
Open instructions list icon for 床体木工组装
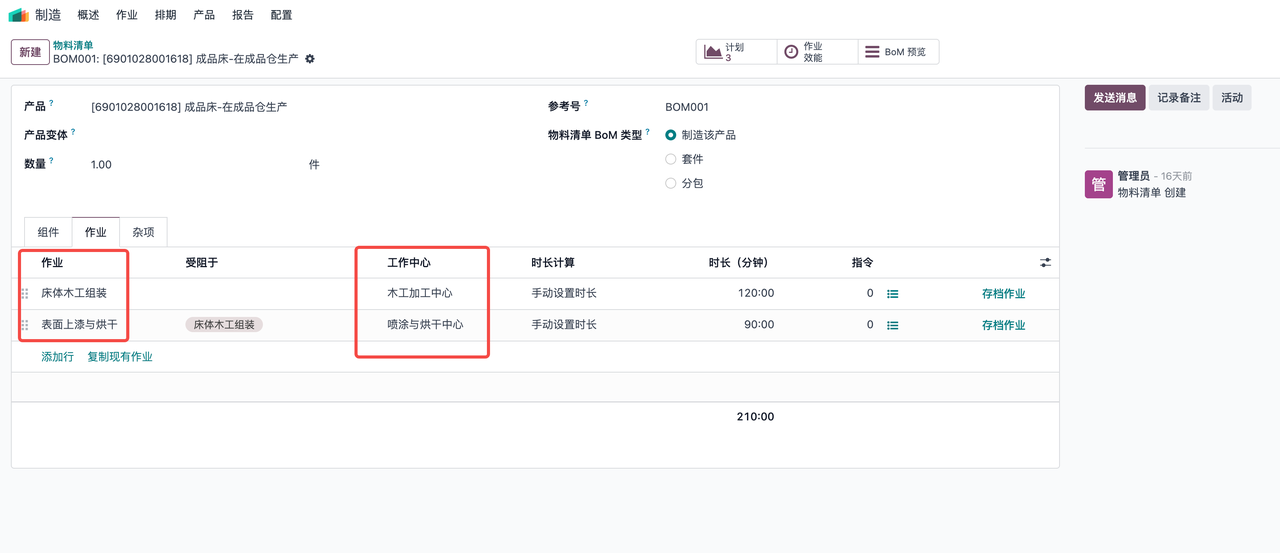[893, 294]
